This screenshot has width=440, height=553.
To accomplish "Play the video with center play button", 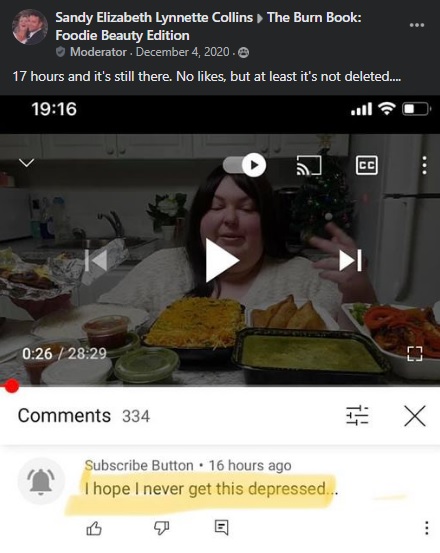I will [222, 260].
